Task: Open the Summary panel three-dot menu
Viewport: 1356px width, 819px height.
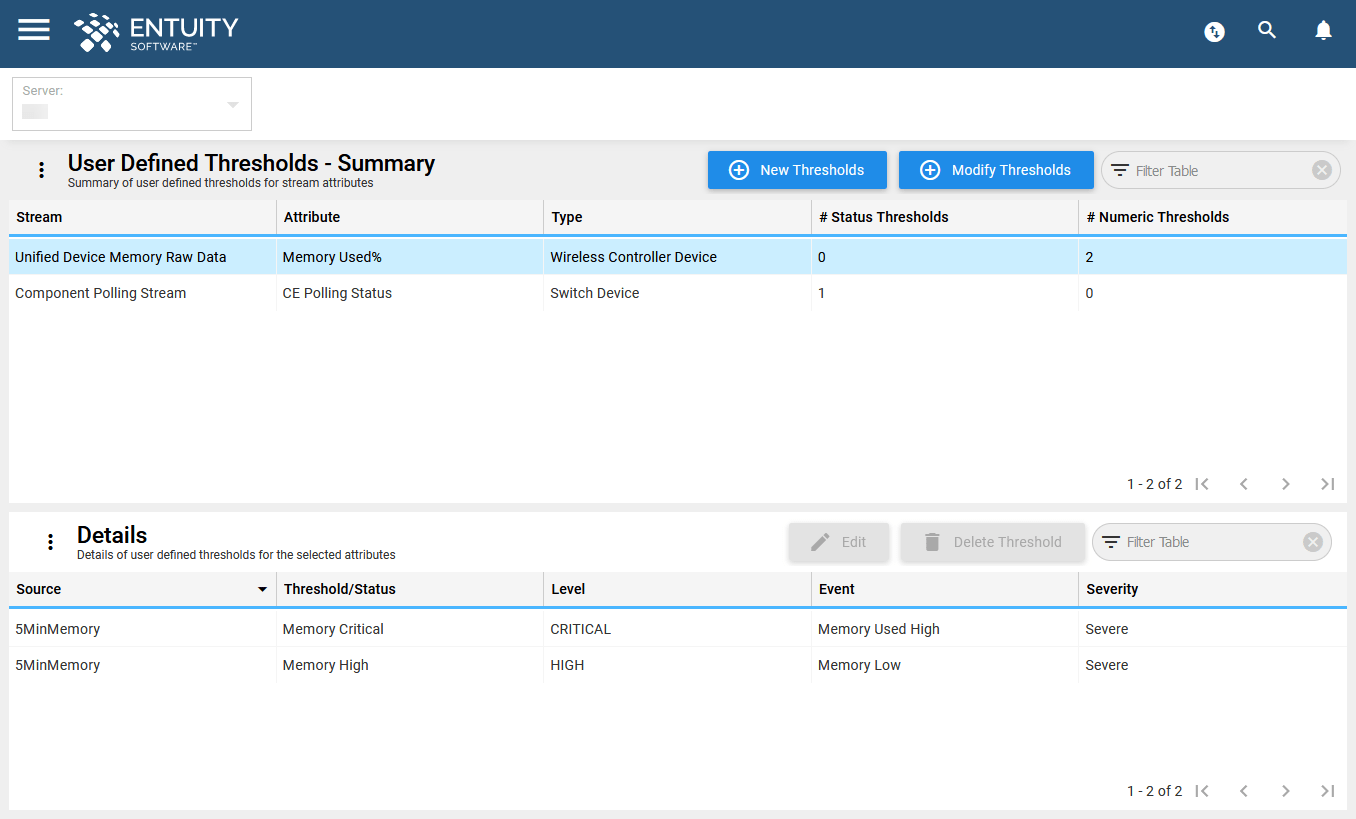Action: tap(41, 170)
